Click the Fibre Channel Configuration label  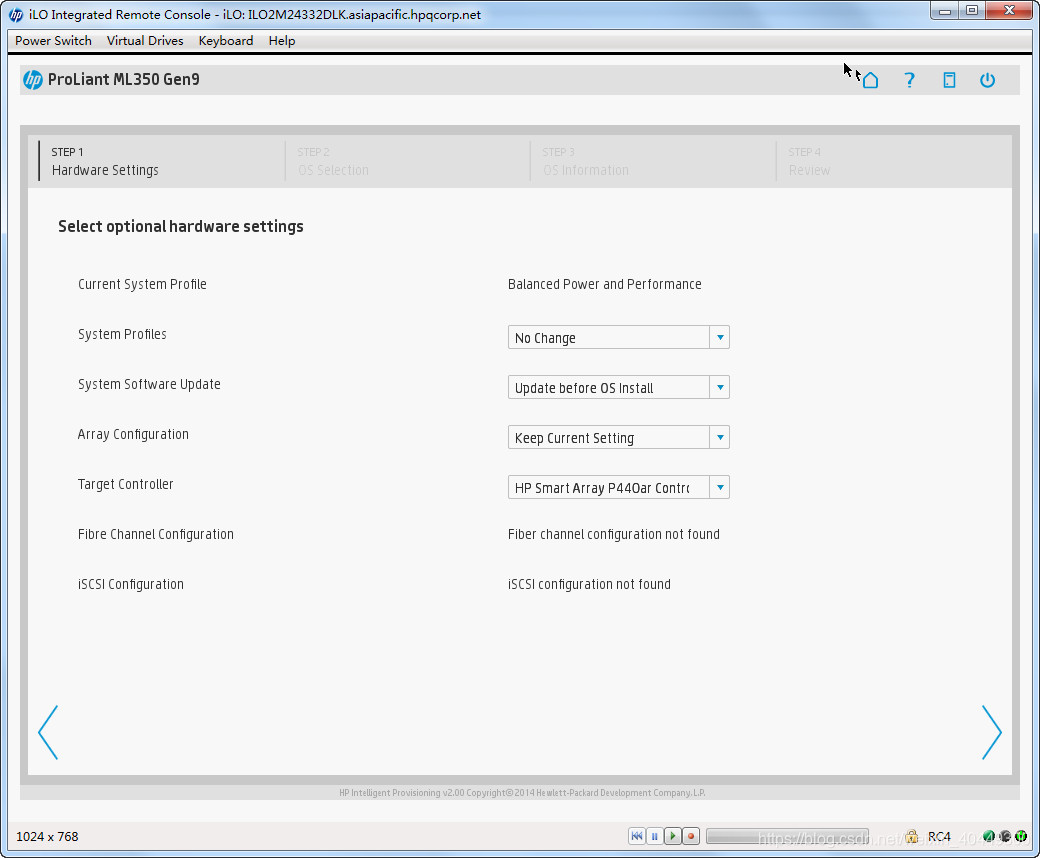155,534
